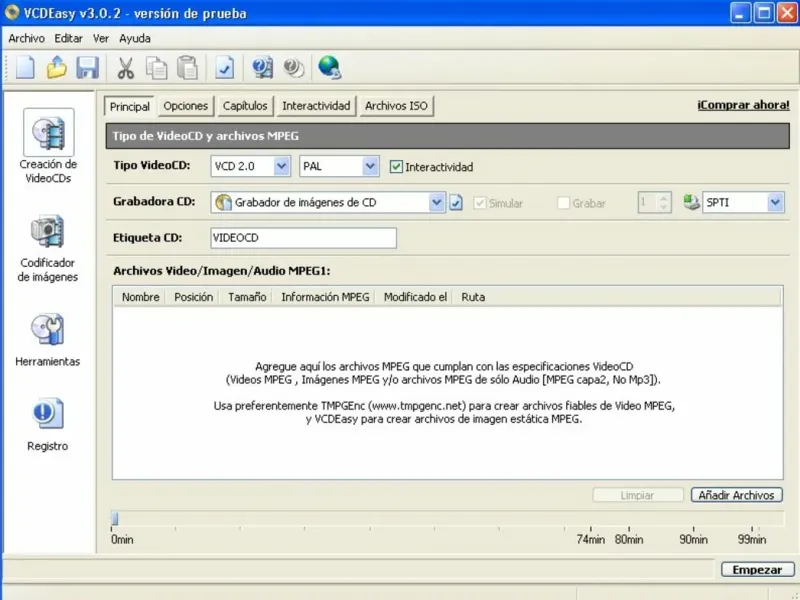
Task: Click the disc capacity progress bar
Action: (447, 518)
